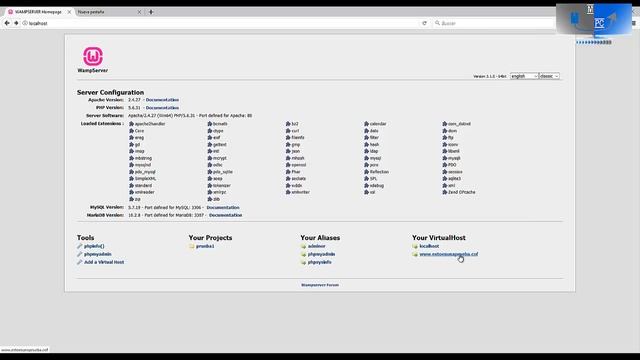Click 'xmlwriter' extension text
640x360 pixels.
point(301,192)
